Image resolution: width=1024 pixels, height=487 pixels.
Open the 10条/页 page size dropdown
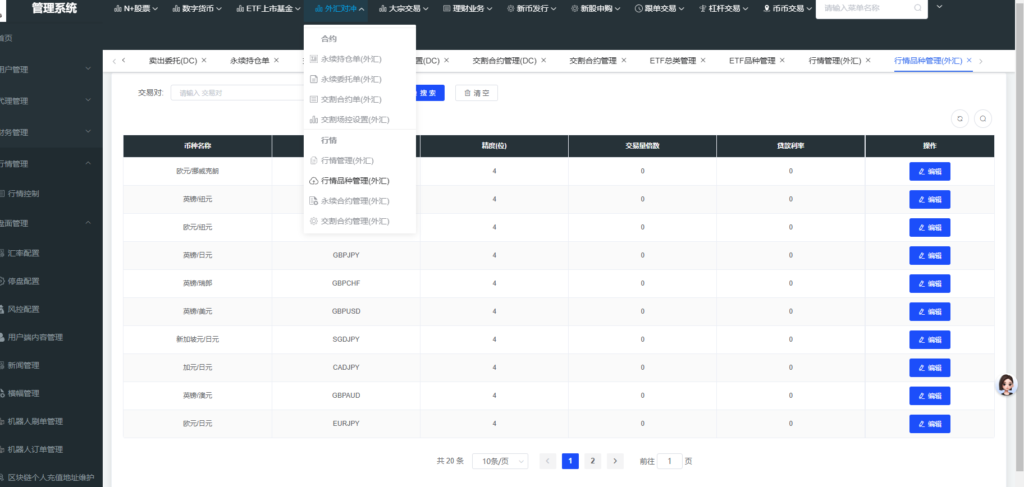click(x=500, y=461)
